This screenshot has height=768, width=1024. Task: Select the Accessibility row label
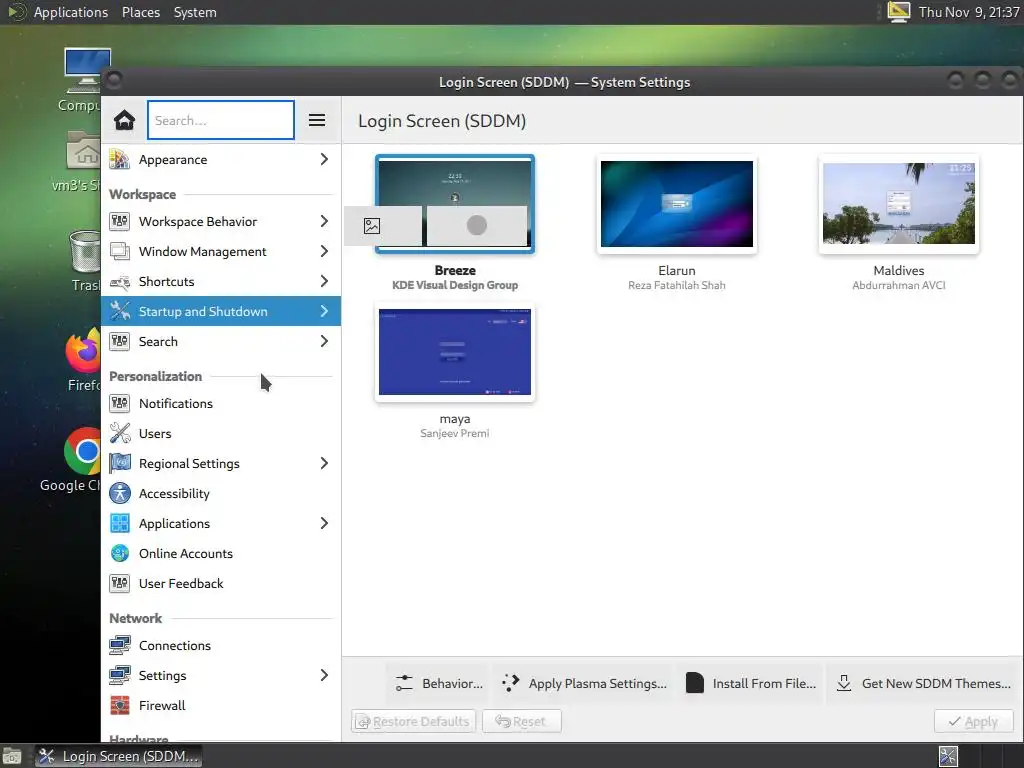(174, 494)
